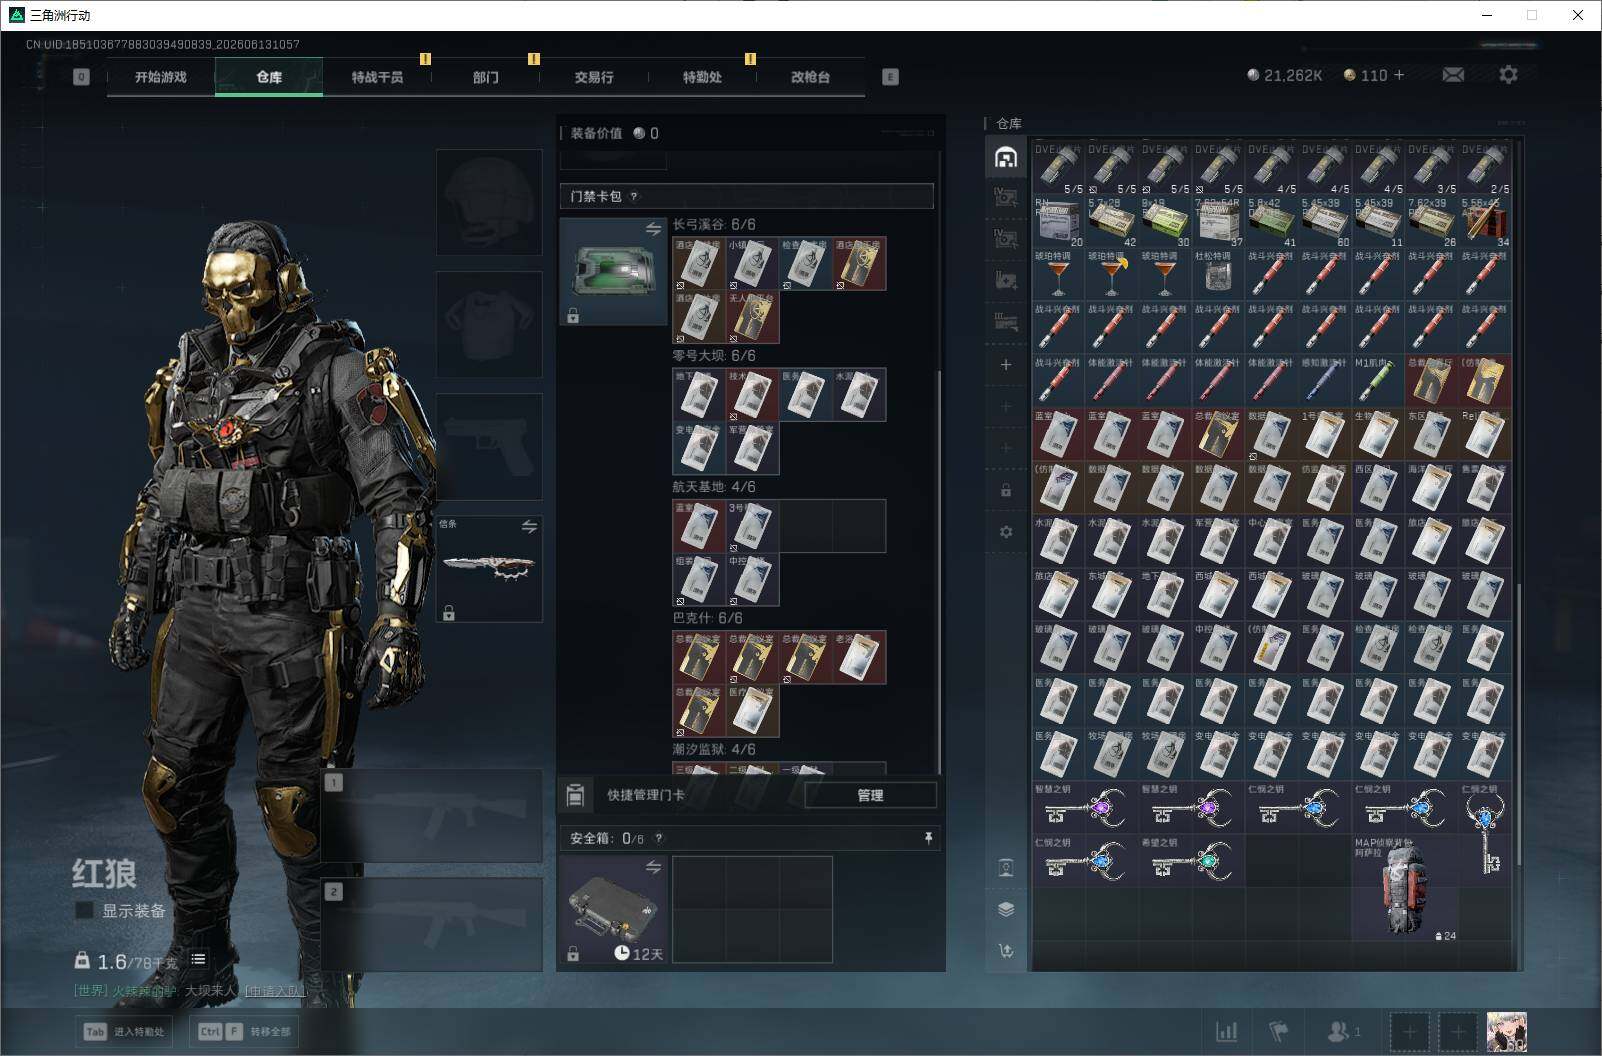Add a warehouse expansion with the bright plus

[x=1006, y=365]
